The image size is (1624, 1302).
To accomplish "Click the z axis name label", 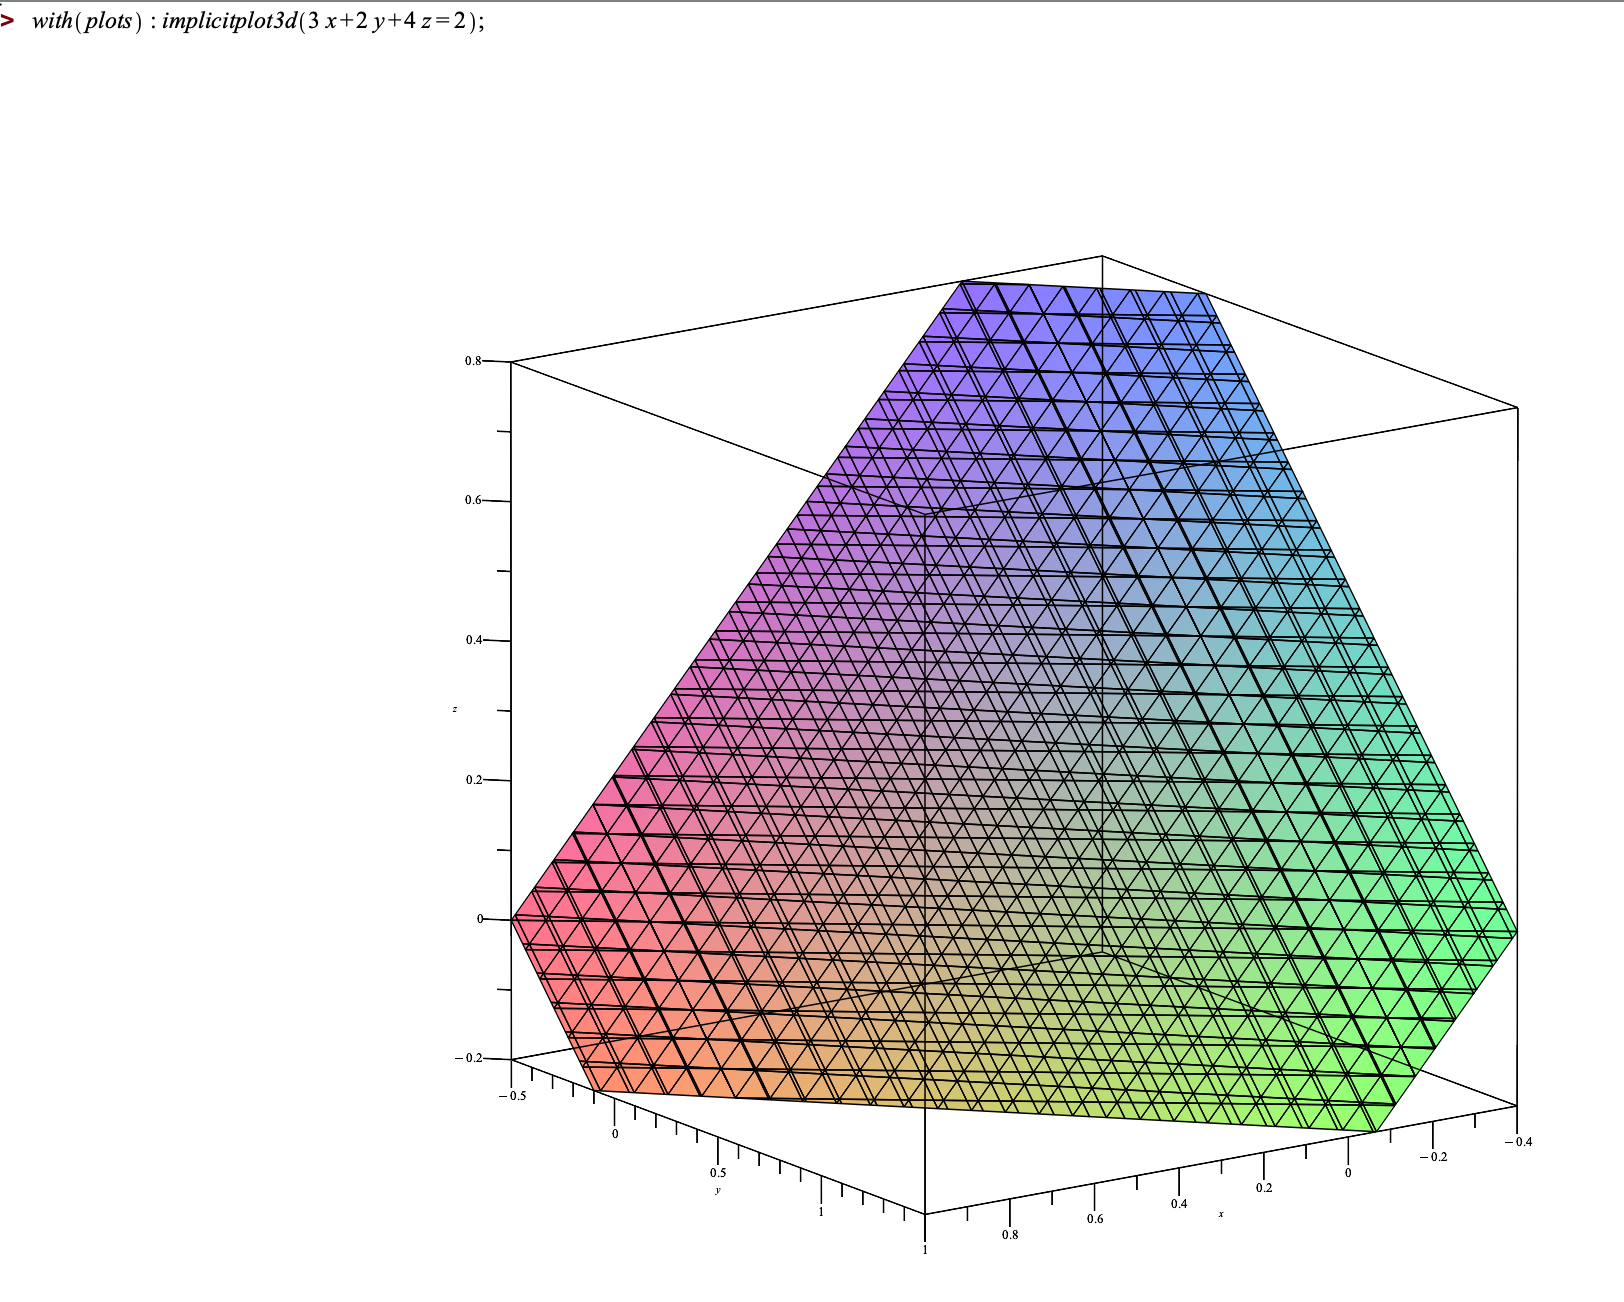I will 455,709.
